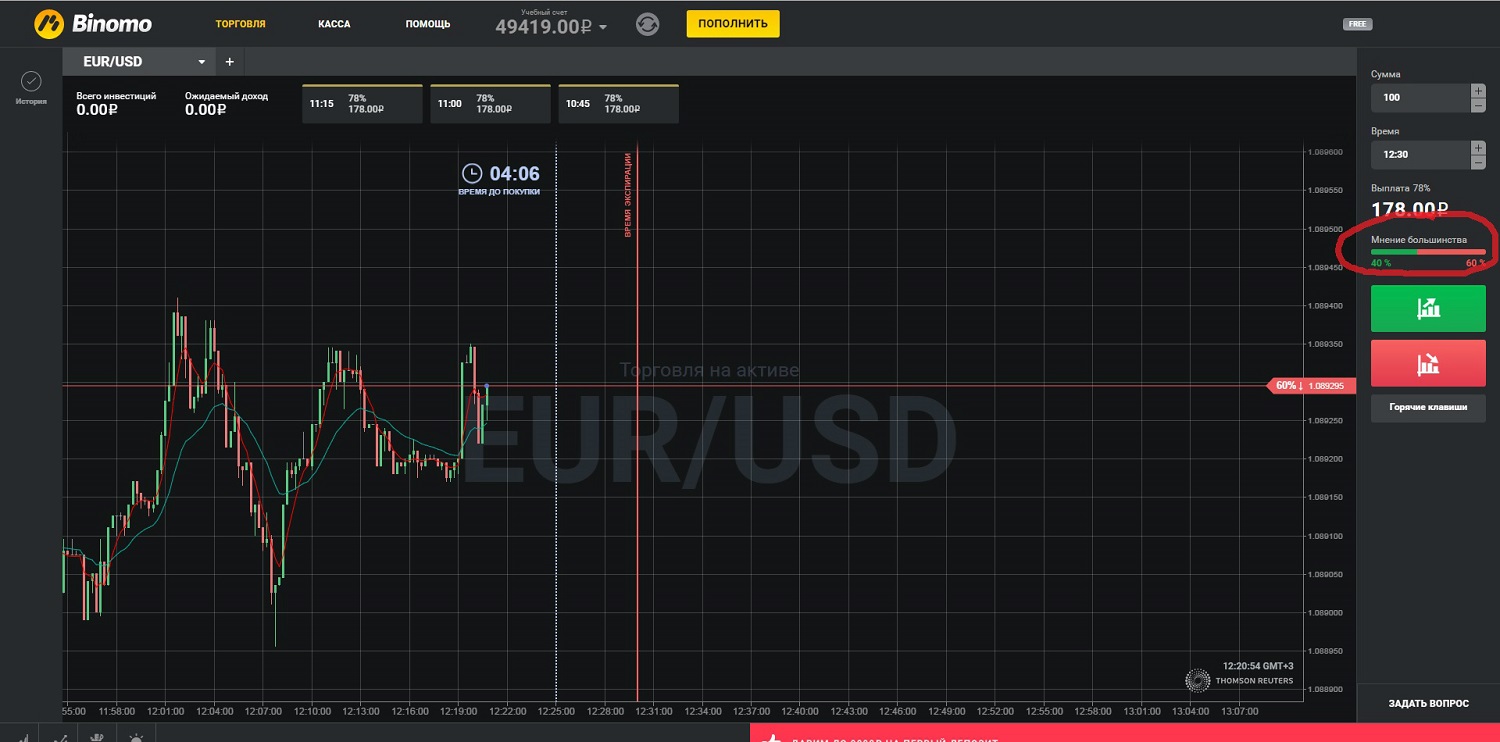This screenshot has height=742, width=1500.
Task: Increase the Время expiry with plus
Action: point(1478,148)
